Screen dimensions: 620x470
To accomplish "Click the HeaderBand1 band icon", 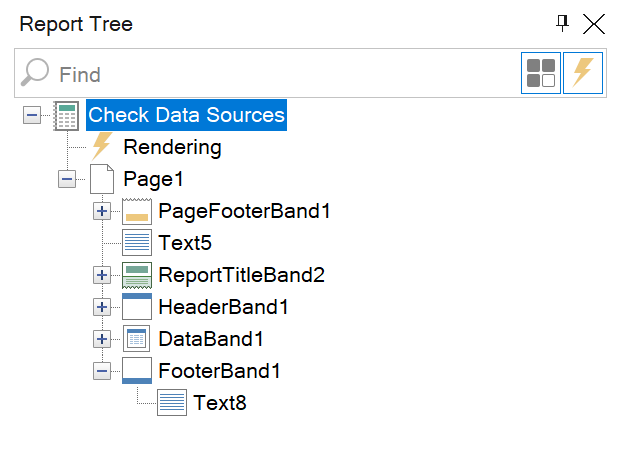I will (136, 307).
